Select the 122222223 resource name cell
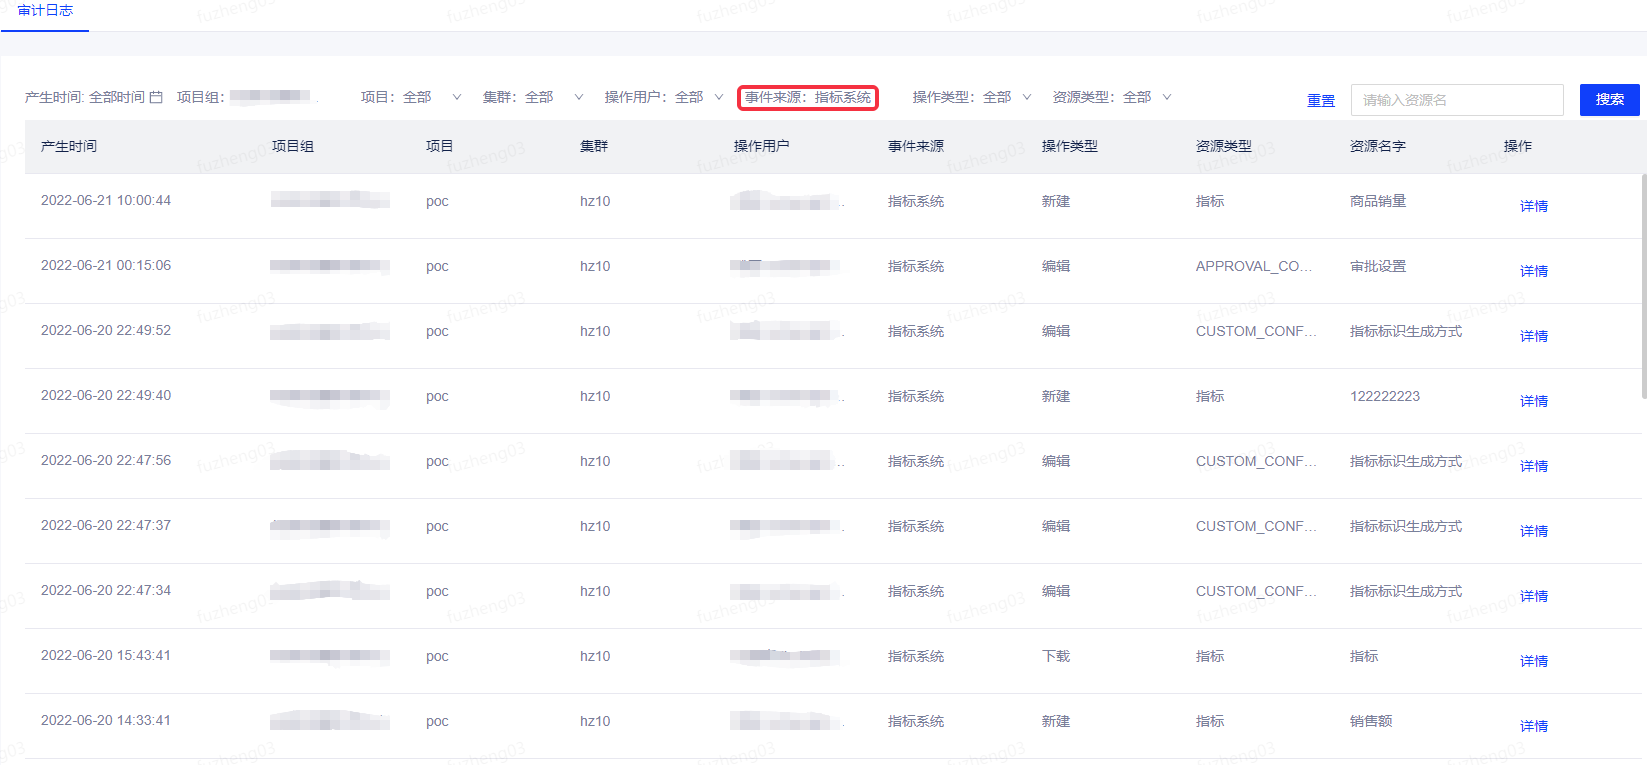Image resolution: width=1647 pixels, height=765 pixels. 1385,396
